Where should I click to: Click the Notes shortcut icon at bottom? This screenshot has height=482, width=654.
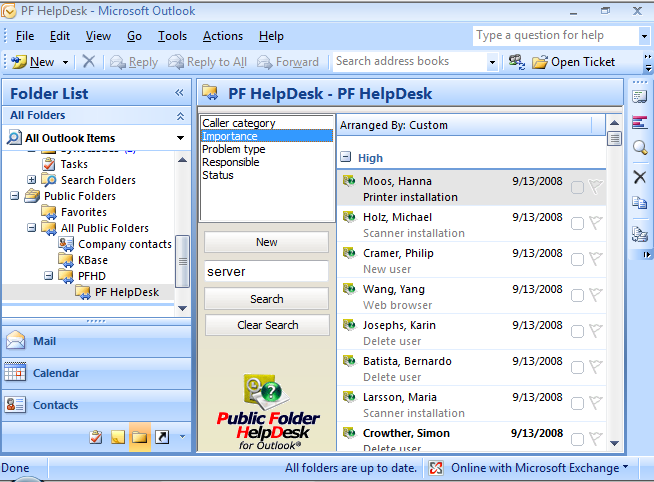pyautogui.click(x=118, y=437)
